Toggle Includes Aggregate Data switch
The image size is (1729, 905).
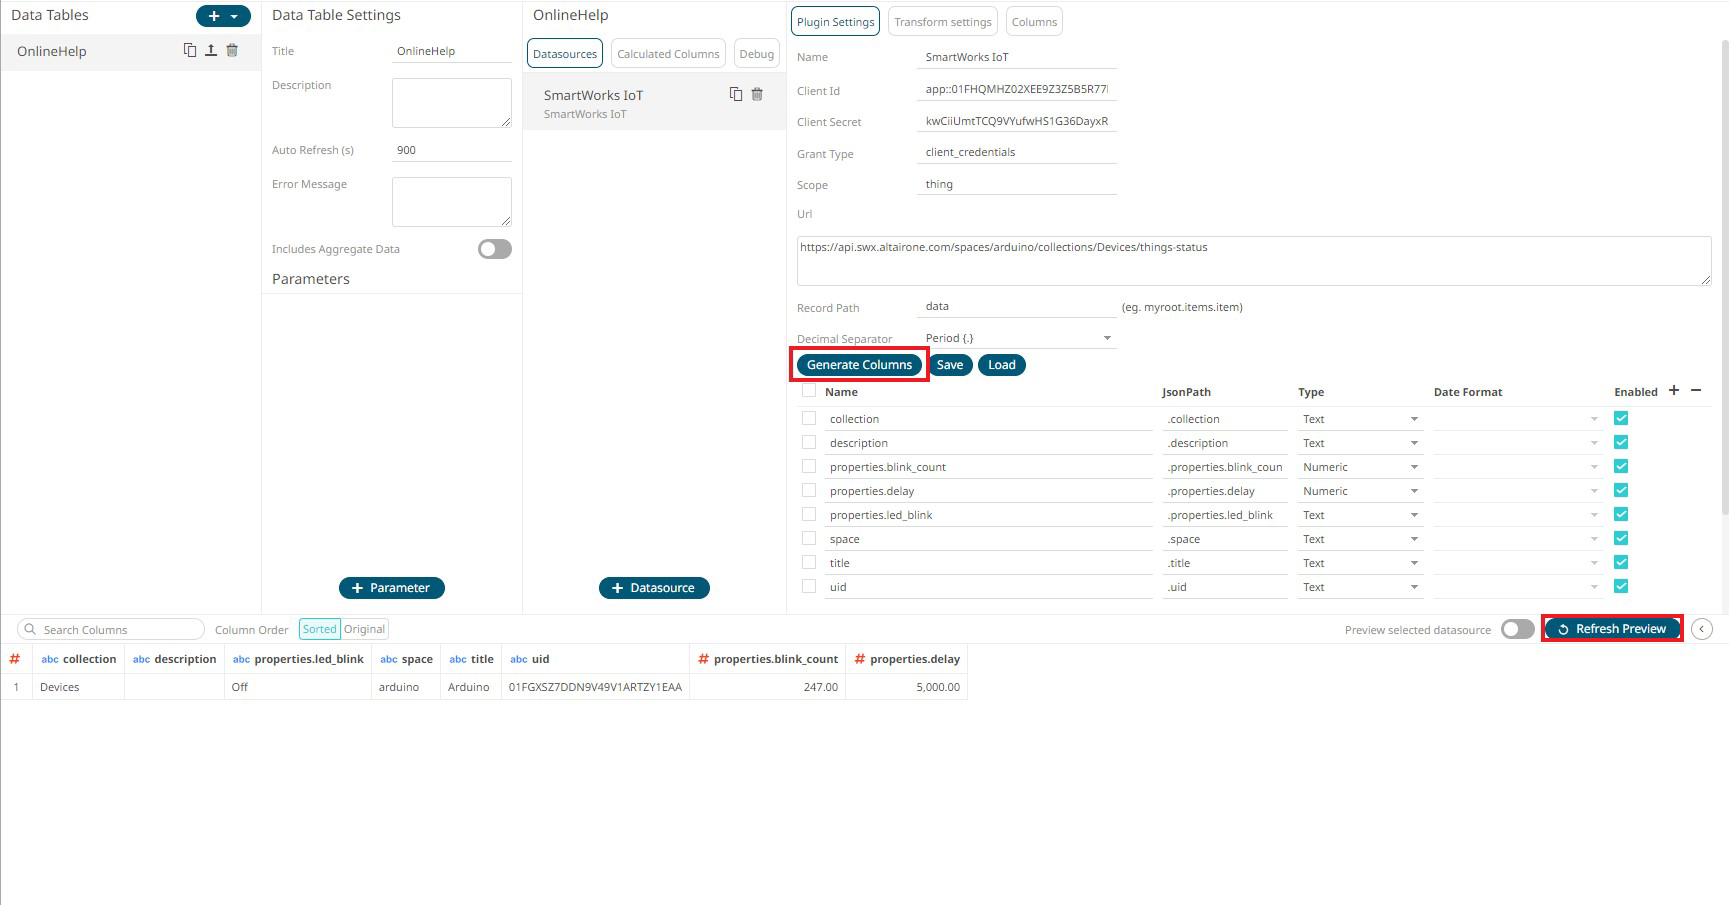tap(495, 249)
